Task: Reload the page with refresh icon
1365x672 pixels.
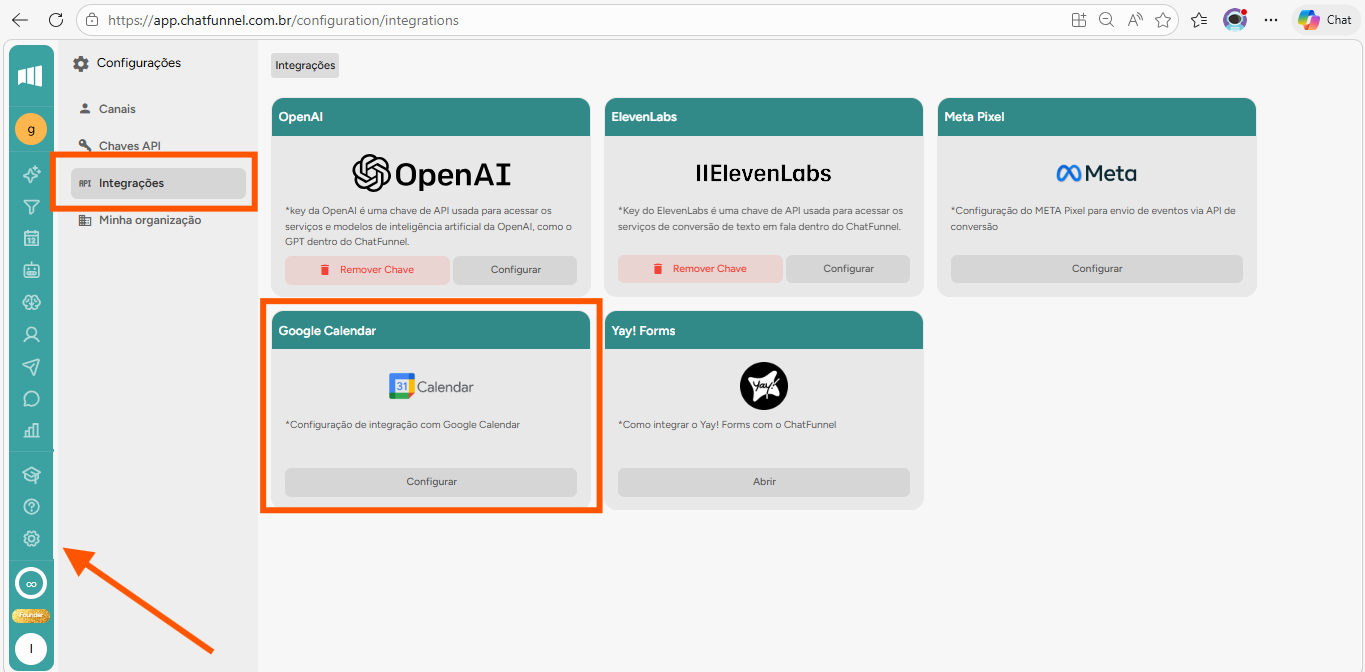Action: [56, 19]
